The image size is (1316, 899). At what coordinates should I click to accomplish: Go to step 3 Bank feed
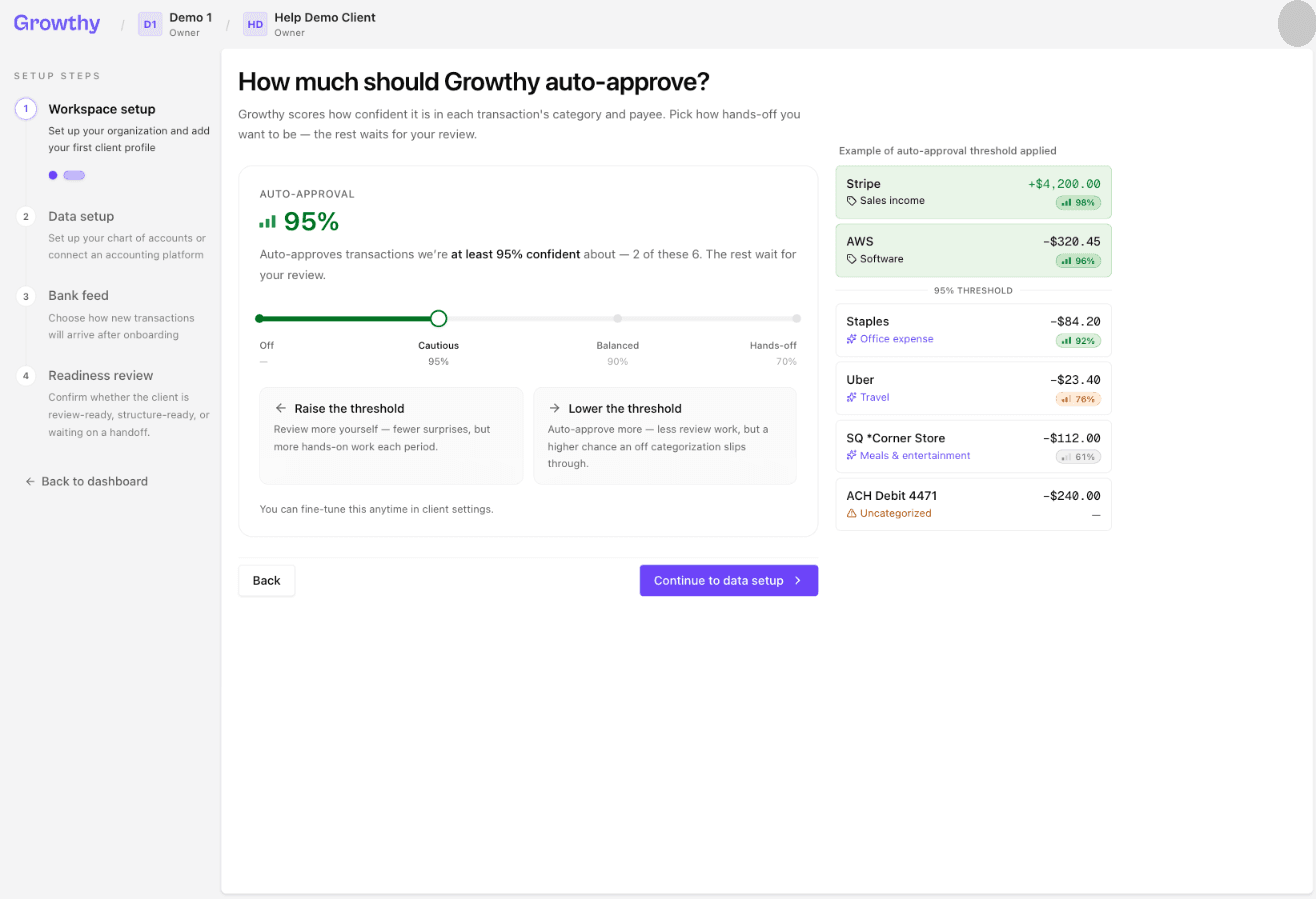tap(112, 314)
